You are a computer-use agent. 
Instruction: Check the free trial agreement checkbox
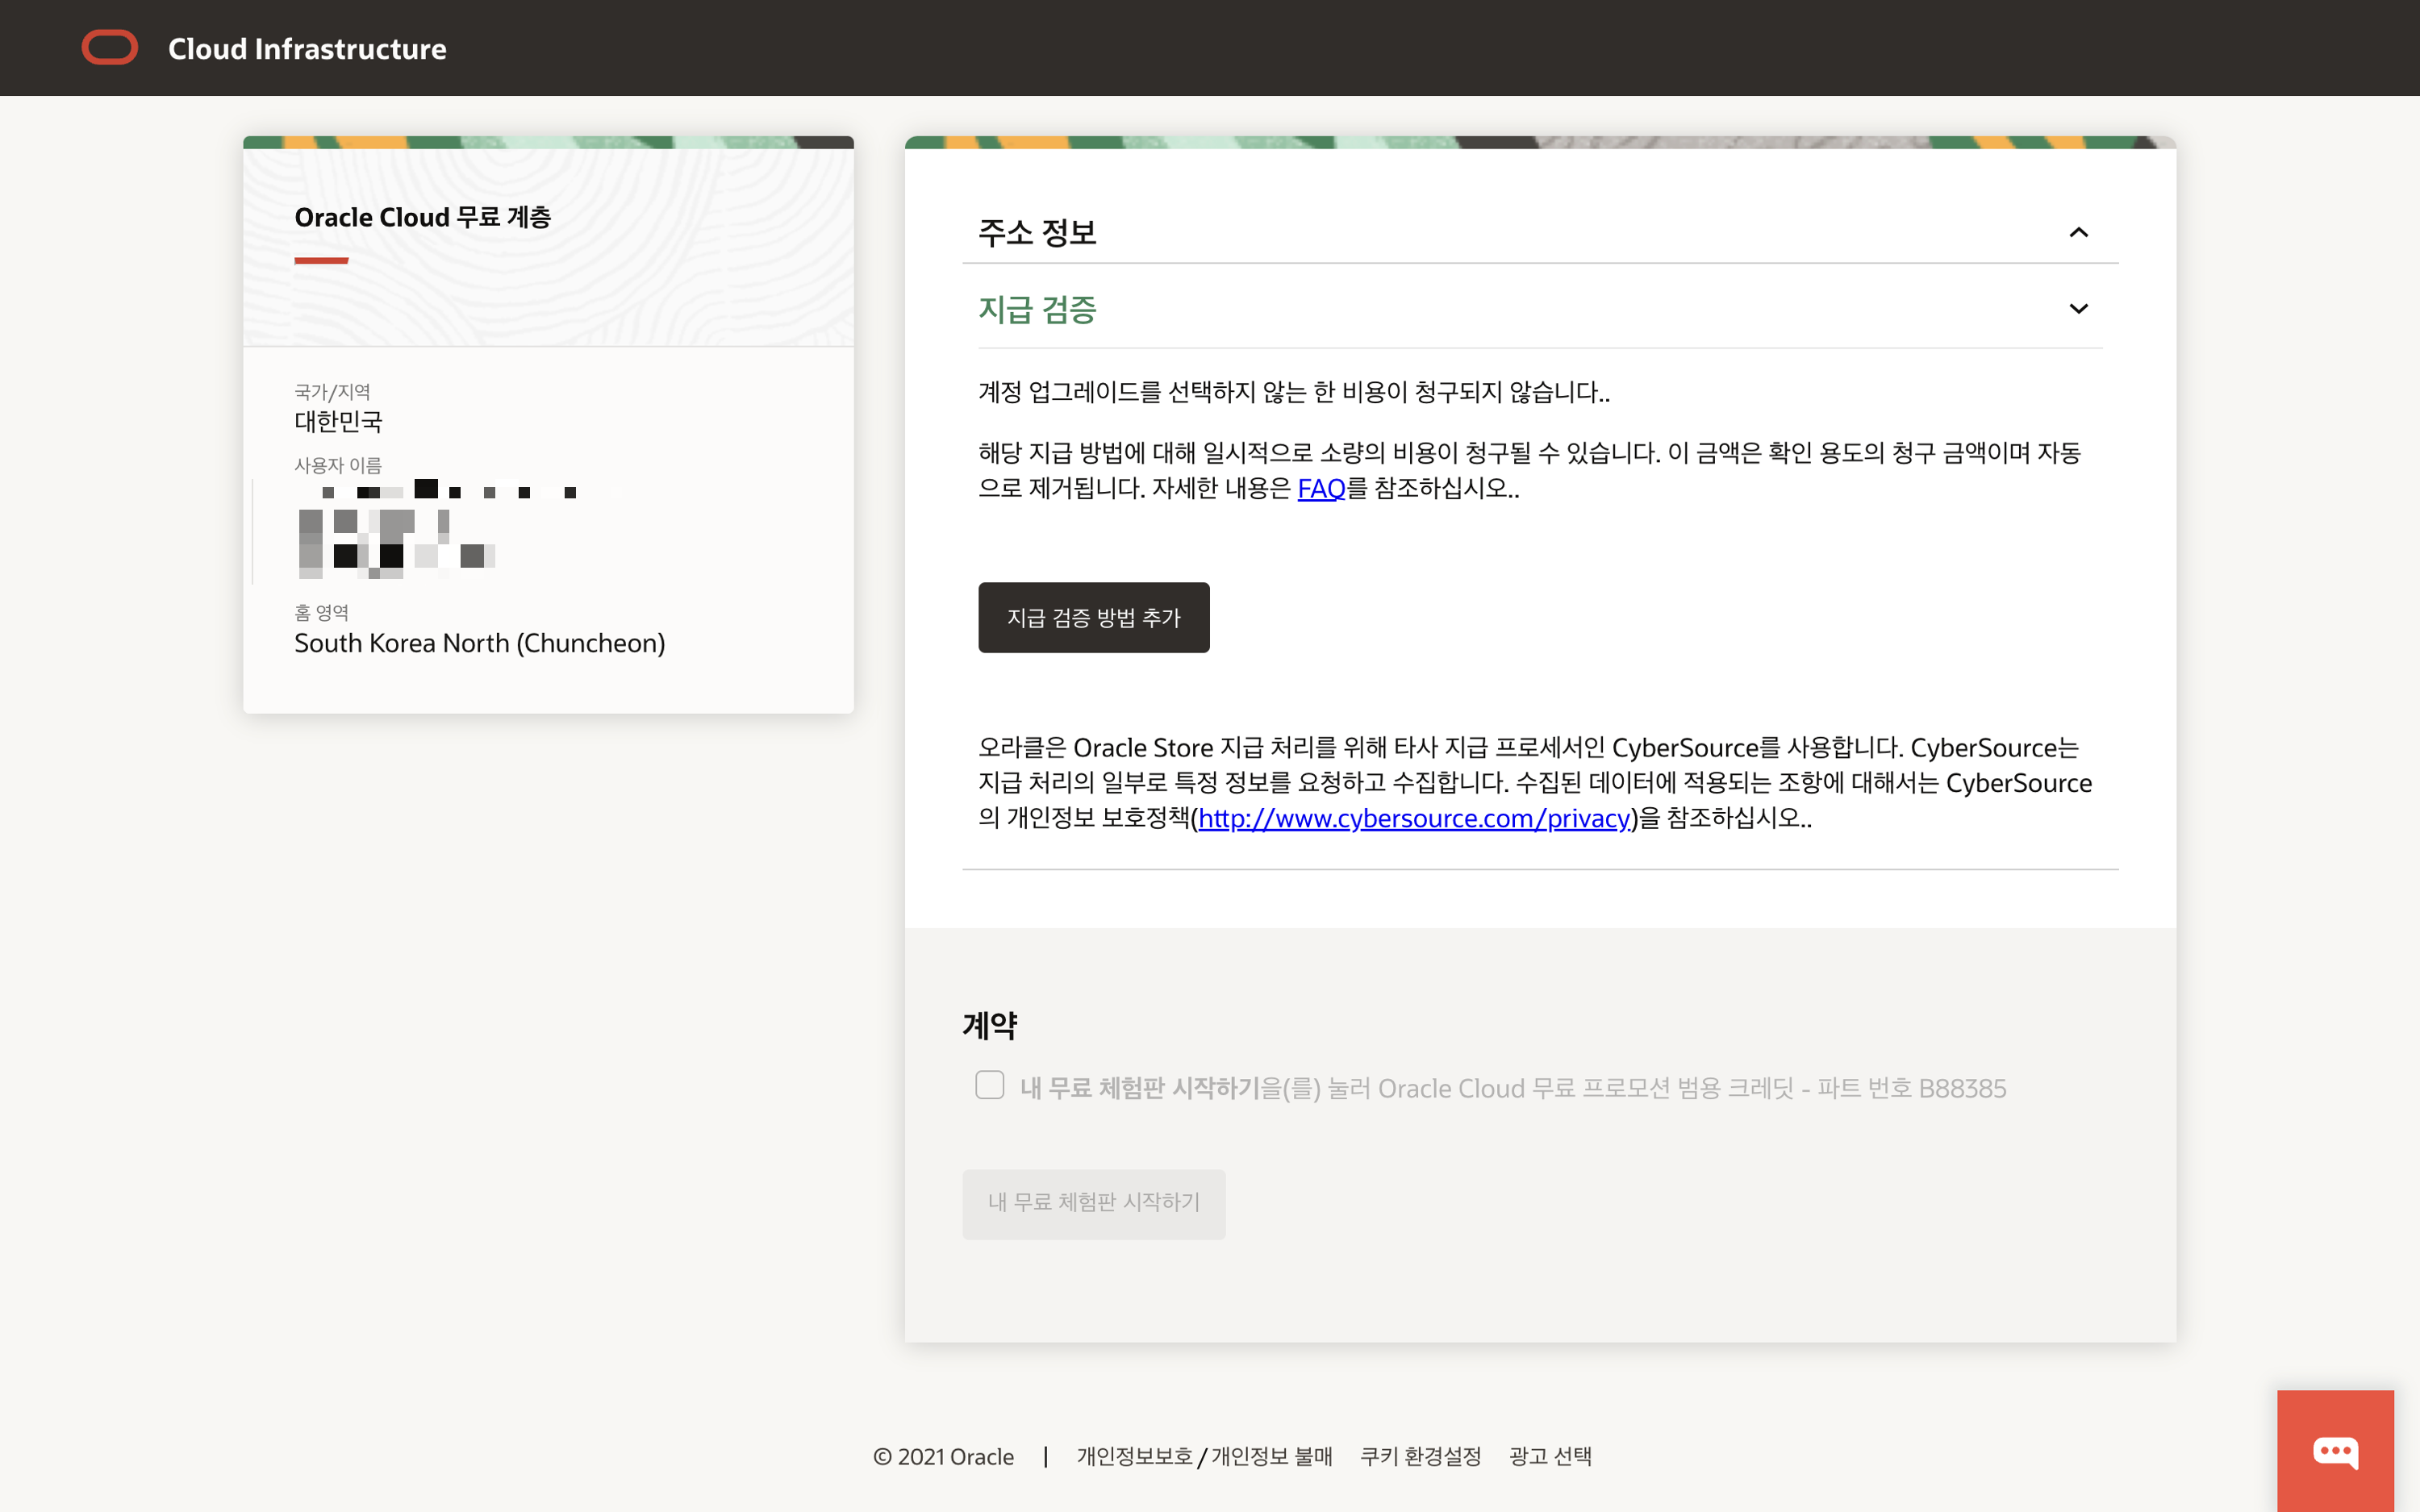989,1085
